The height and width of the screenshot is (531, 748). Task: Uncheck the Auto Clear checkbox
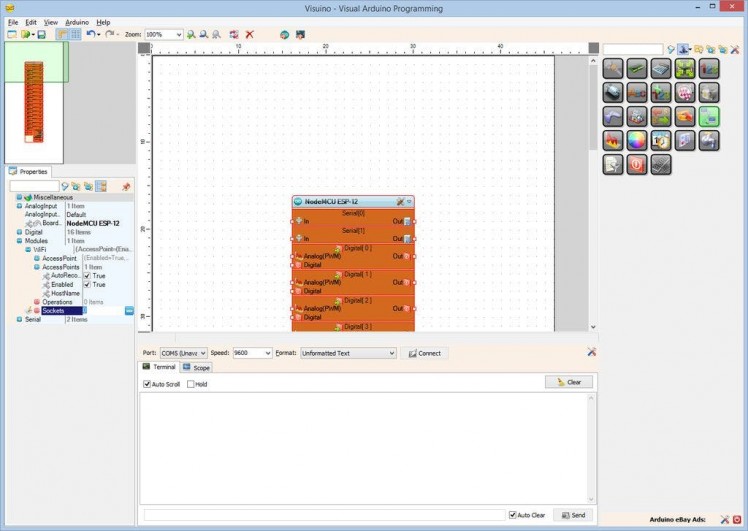pyautogui.click(x=513, y=515)
